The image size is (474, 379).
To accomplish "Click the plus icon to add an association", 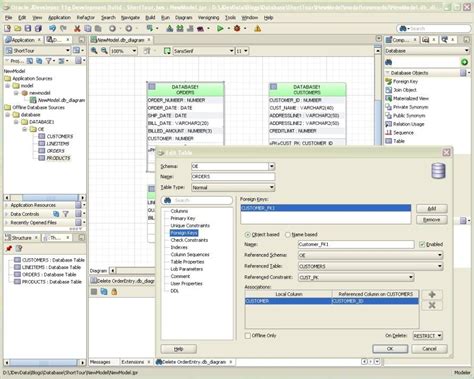I will coord(432,294).
